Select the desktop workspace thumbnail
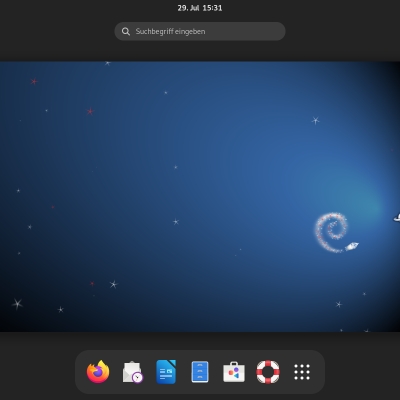The height and width of the screenshot is (400, 400). pyautogui.click(x=200, y=196)
